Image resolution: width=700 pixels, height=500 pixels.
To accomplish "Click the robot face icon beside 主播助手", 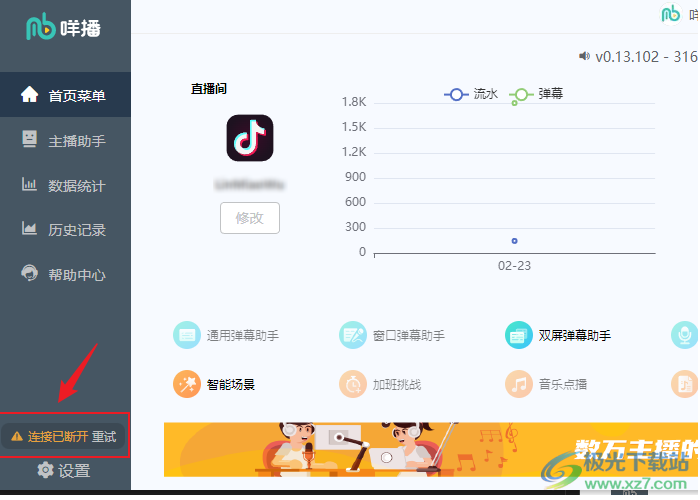I will pyautogui.click(x=29, y=139).
